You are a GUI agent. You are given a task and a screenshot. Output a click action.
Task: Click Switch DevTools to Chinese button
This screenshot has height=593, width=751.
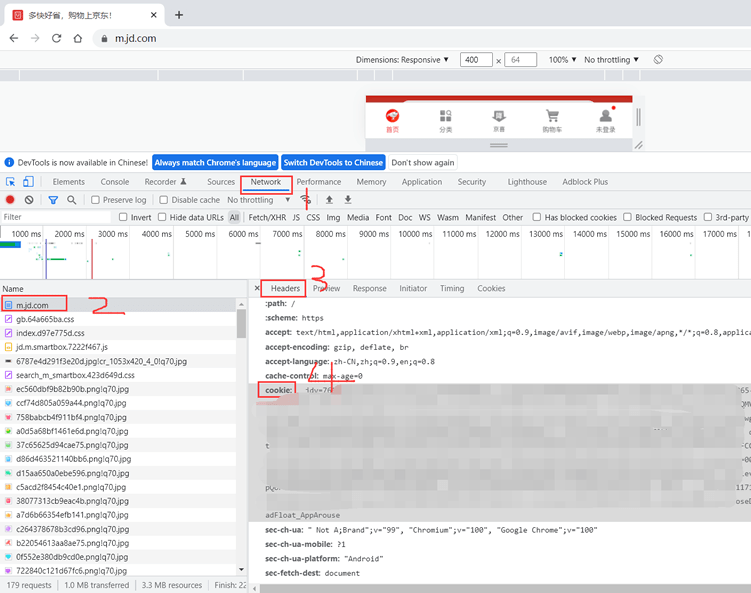click(333, 162)
